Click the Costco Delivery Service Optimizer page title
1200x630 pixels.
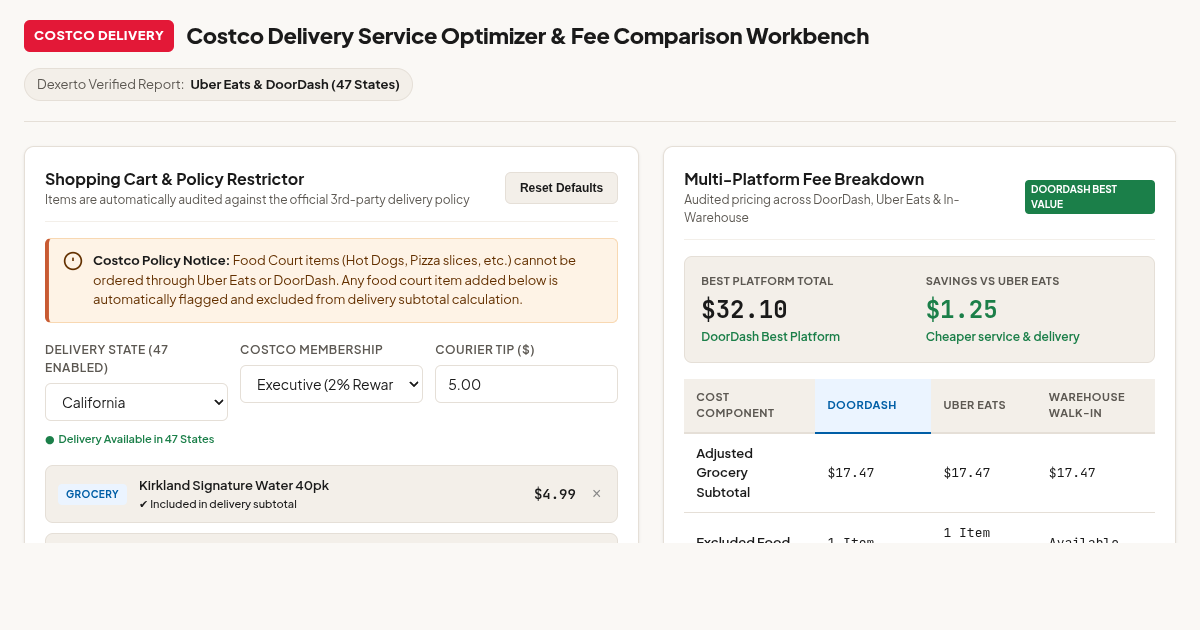pos(528,36)
